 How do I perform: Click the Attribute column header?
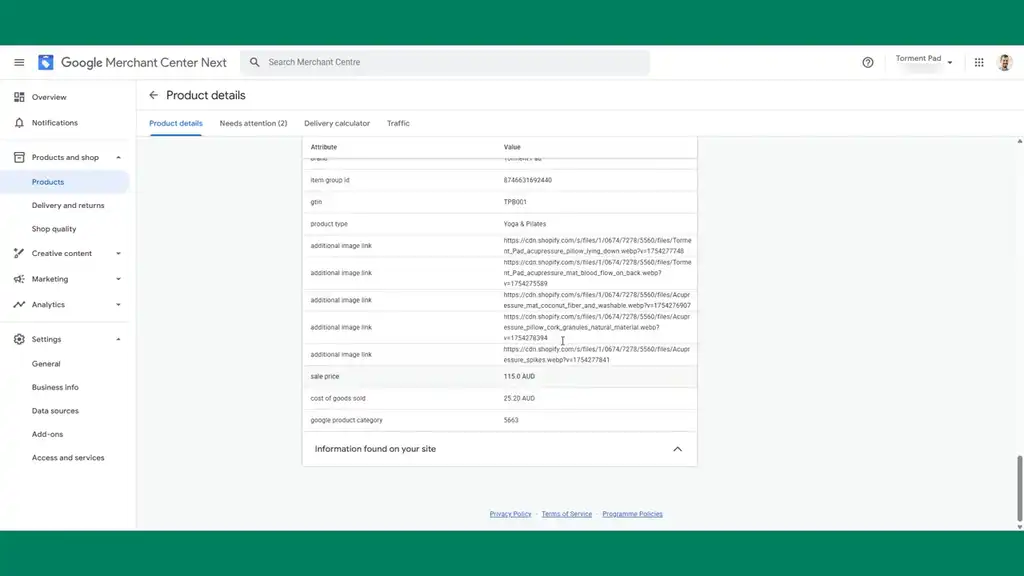[x=324, y=147]
